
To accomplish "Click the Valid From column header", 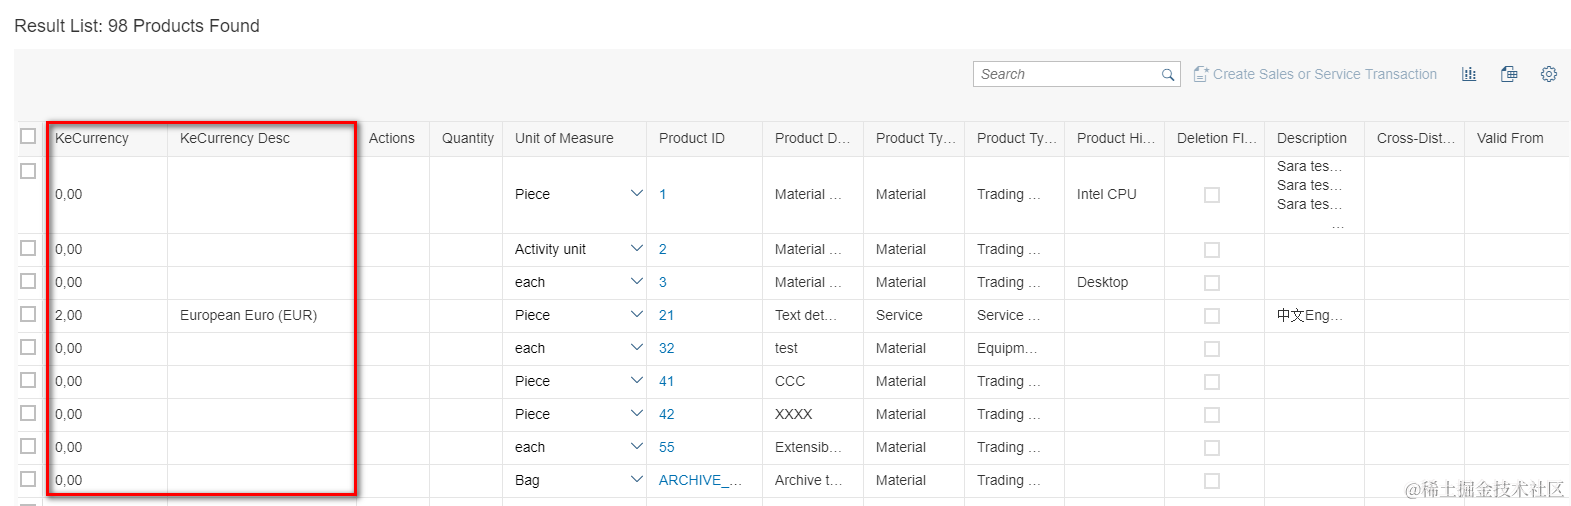I will 1510,138.
